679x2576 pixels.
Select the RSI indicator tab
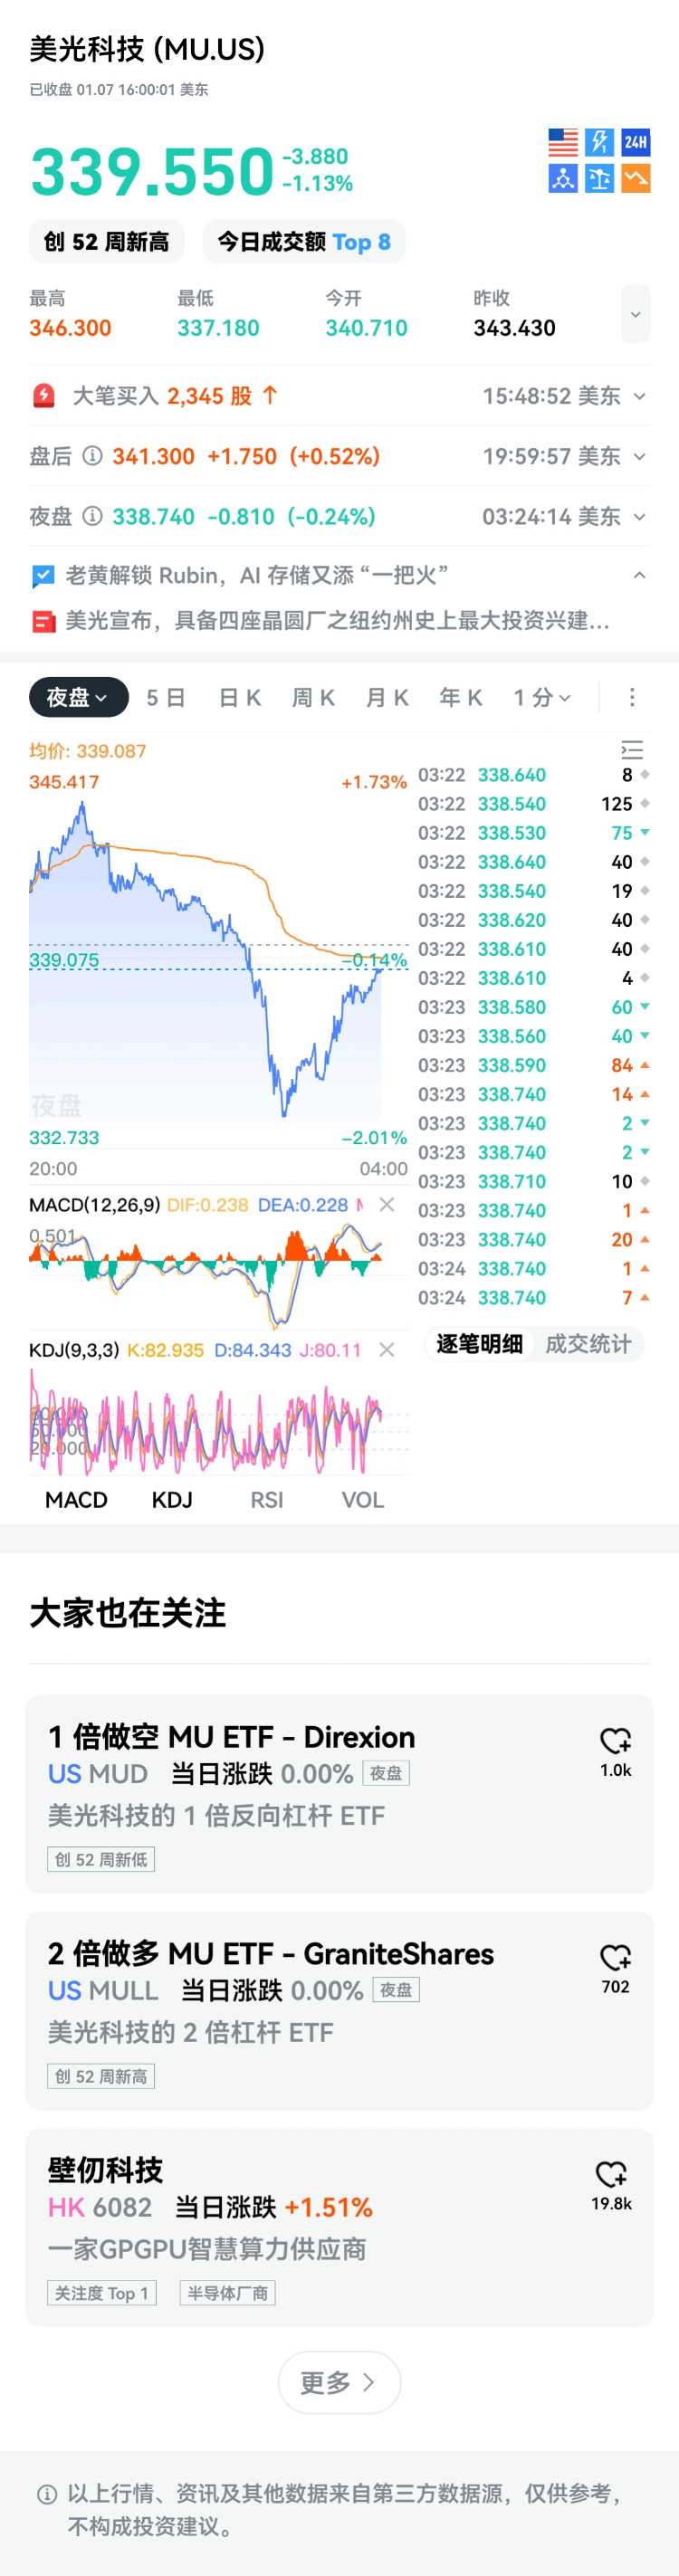(x=267, y=1500)
